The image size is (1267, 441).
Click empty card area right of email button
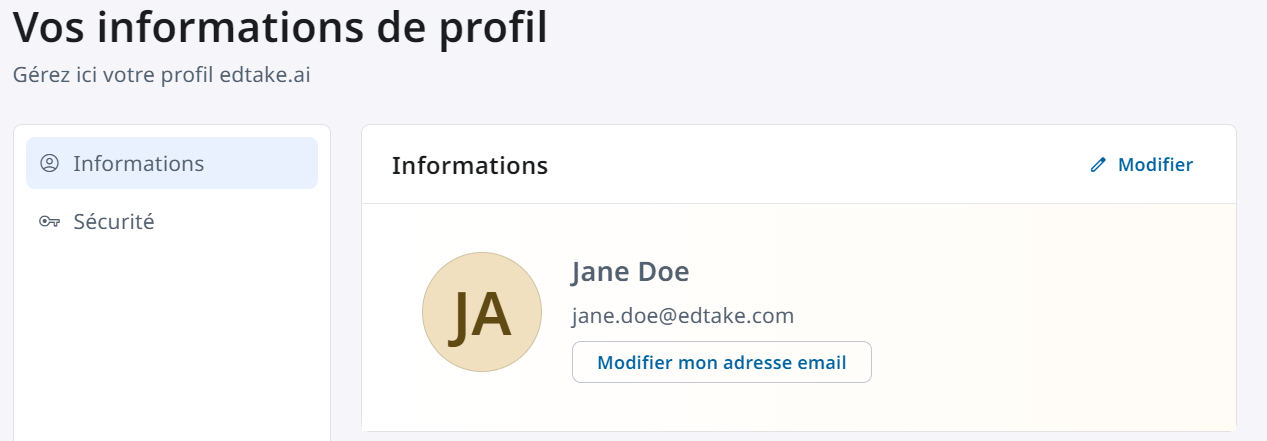pos(1040,362)
